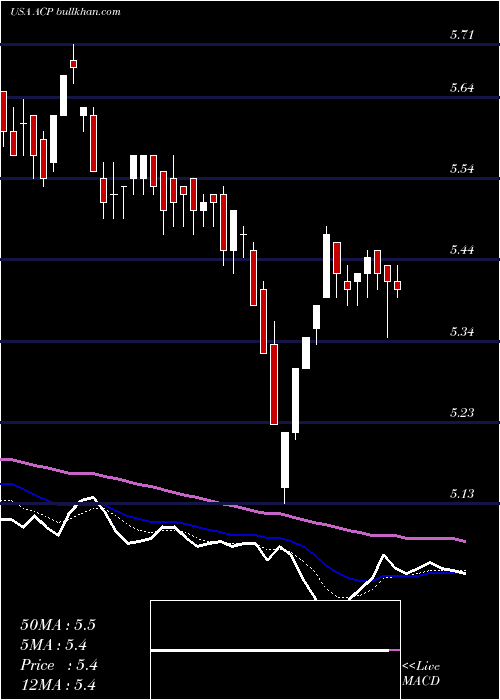The width and height of the screenshot is (500, 700).
Task: Click the long red candle dropping to 5.23
Action: coord(274,384)
